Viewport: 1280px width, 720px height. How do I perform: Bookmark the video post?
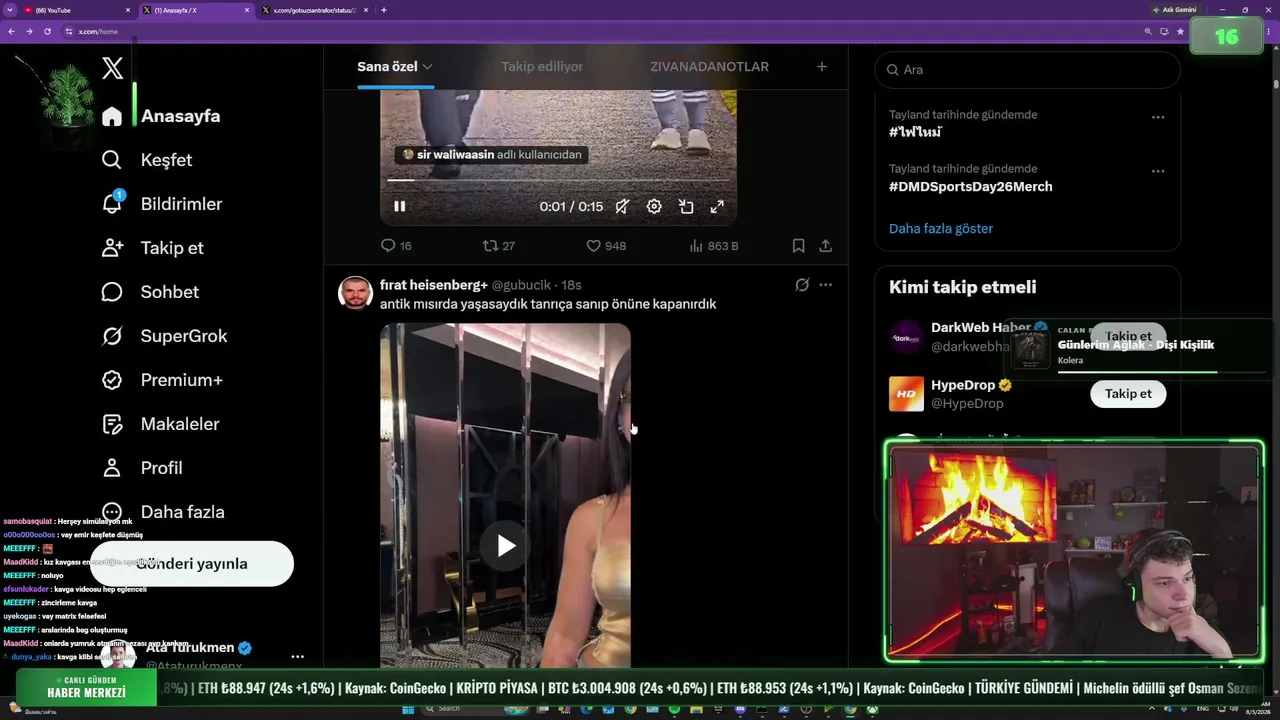798,246
